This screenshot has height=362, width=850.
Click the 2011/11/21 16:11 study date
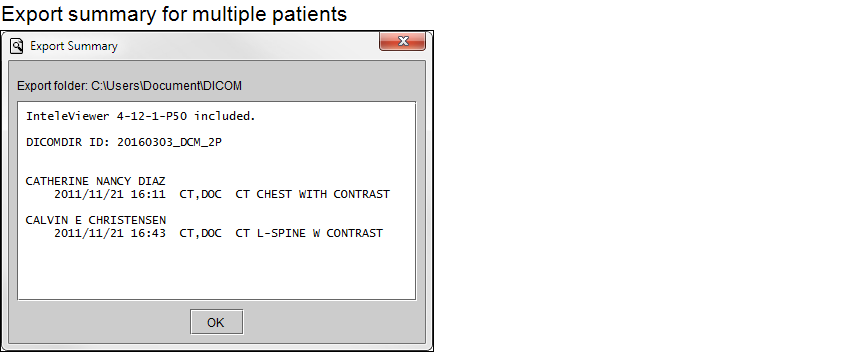pos(110,194)
